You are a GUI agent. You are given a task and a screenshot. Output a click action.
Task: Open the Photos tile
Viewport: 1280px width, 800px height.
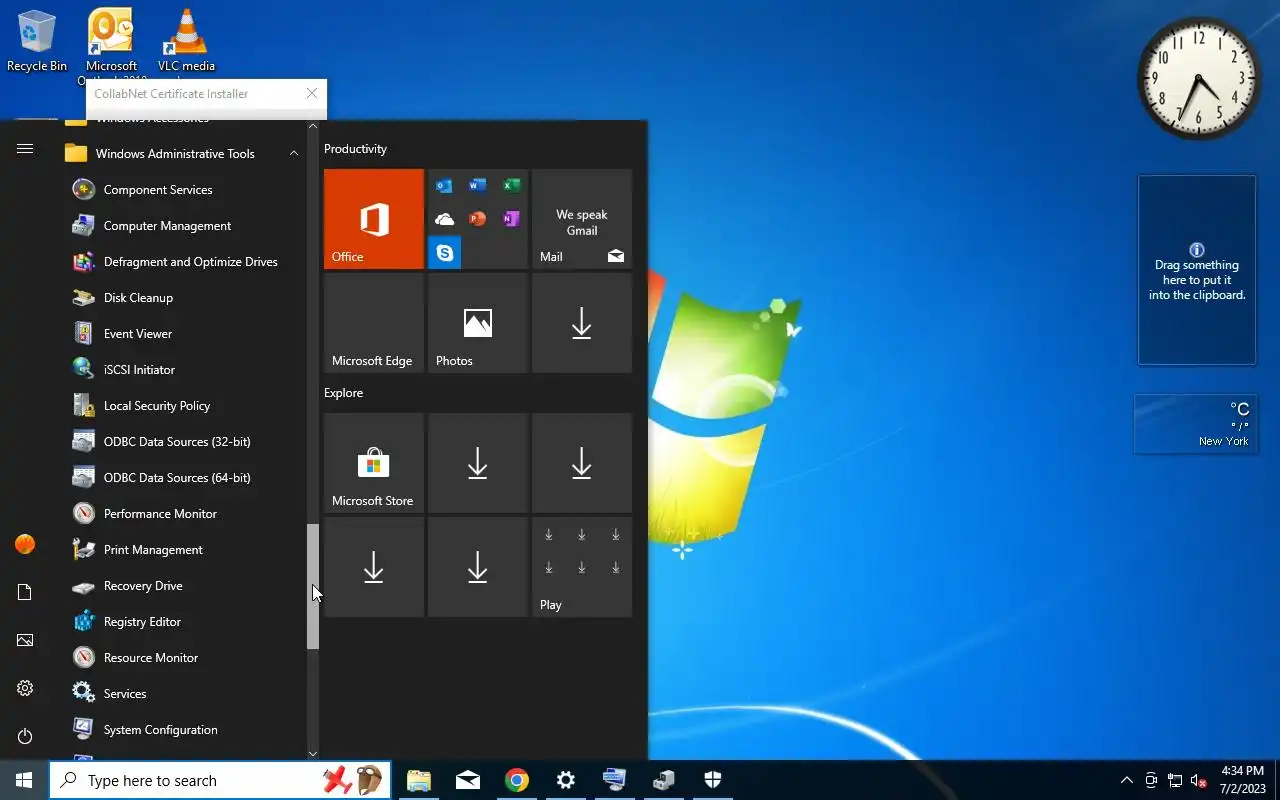pos(478,323)
